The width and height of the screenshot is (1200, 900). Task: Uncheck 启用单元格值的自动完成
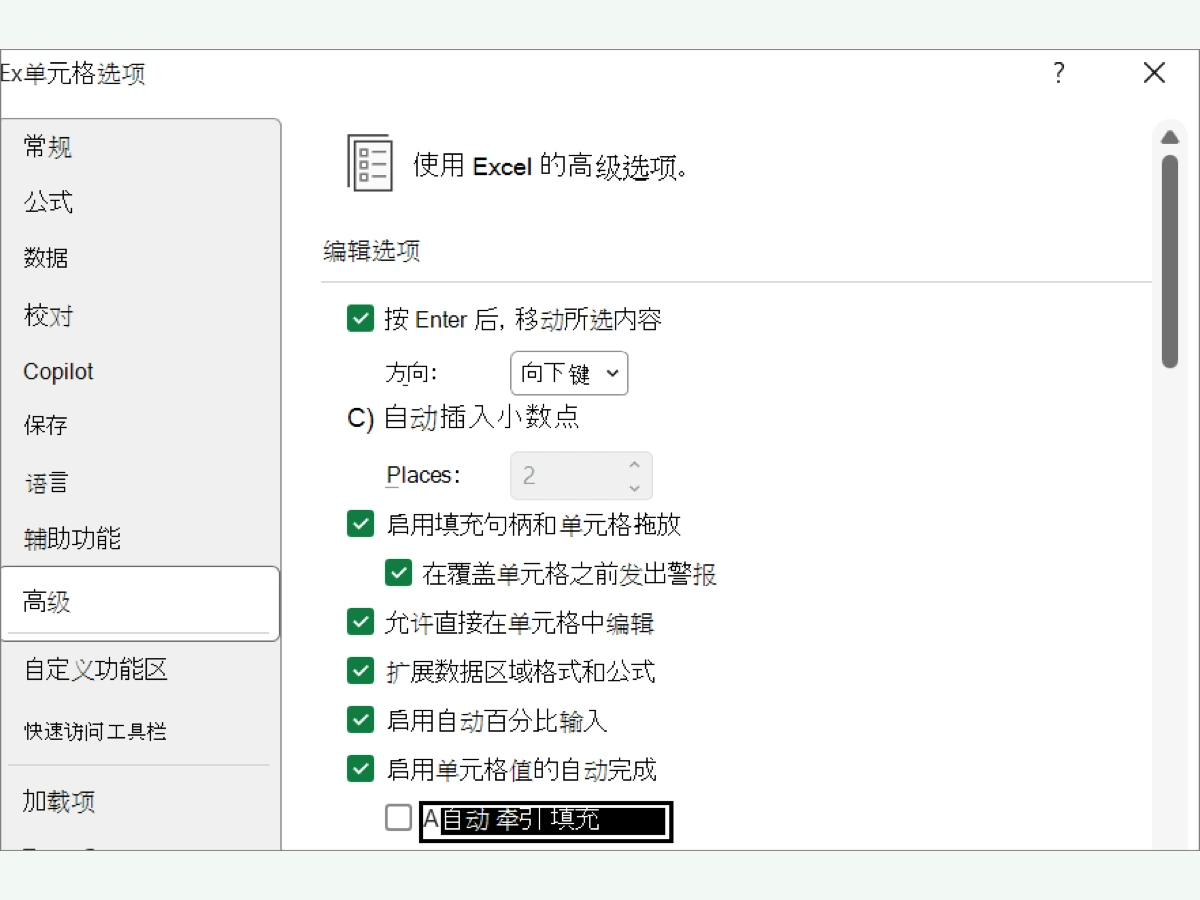point(360,769)
